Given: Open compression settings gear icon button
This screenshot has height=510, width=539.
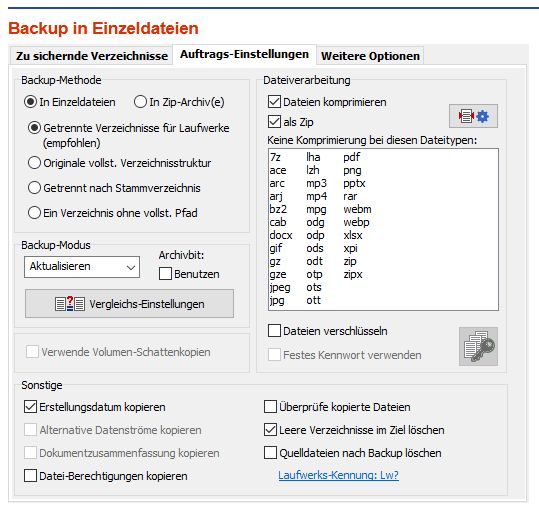Looking at the screenshot, I should (473, 116).
